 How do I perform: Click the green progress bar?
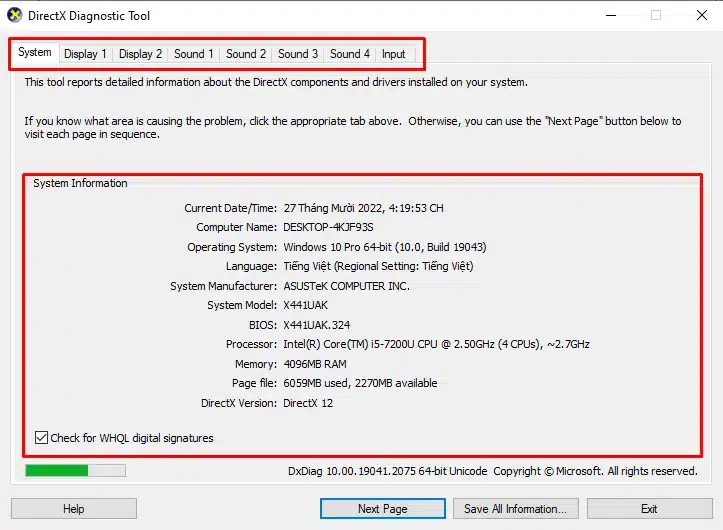tap(76, 470)
